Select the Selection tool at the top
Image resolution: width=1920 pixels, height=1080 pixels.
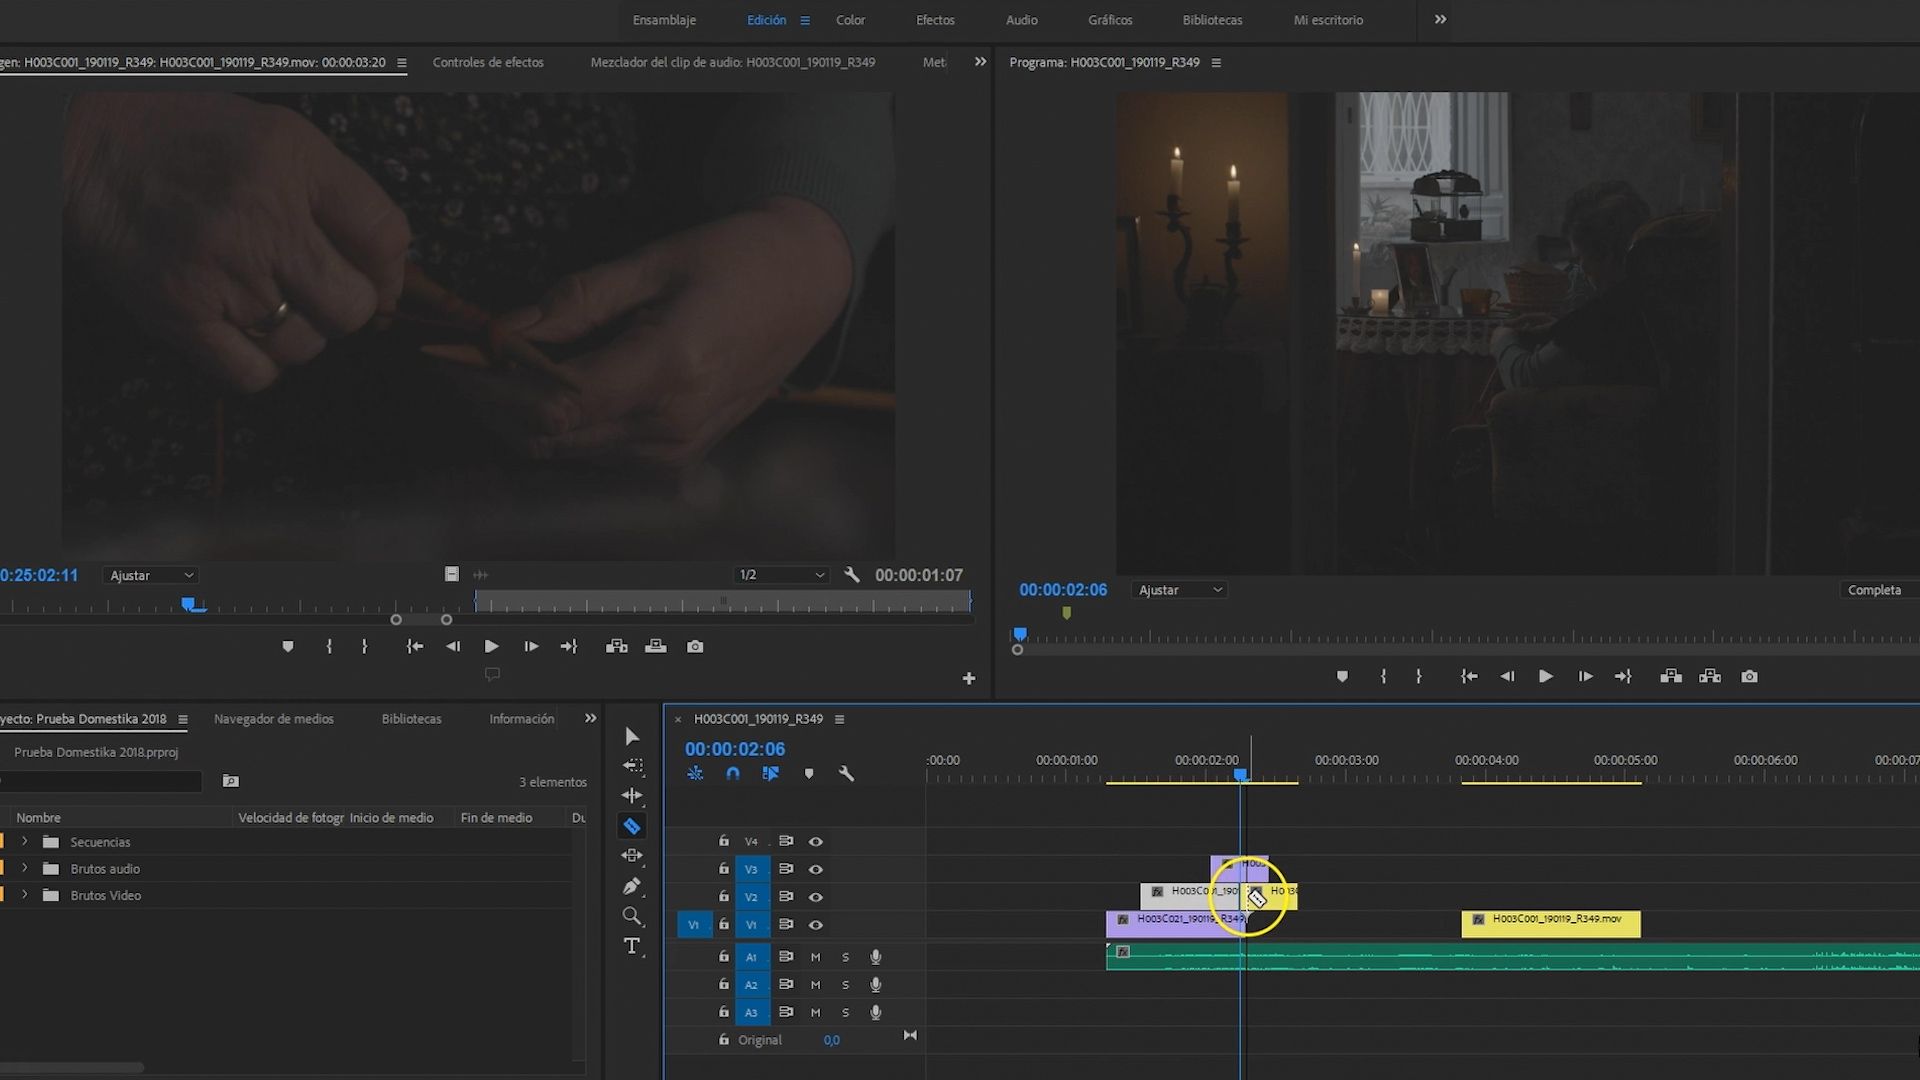(632, 736)
